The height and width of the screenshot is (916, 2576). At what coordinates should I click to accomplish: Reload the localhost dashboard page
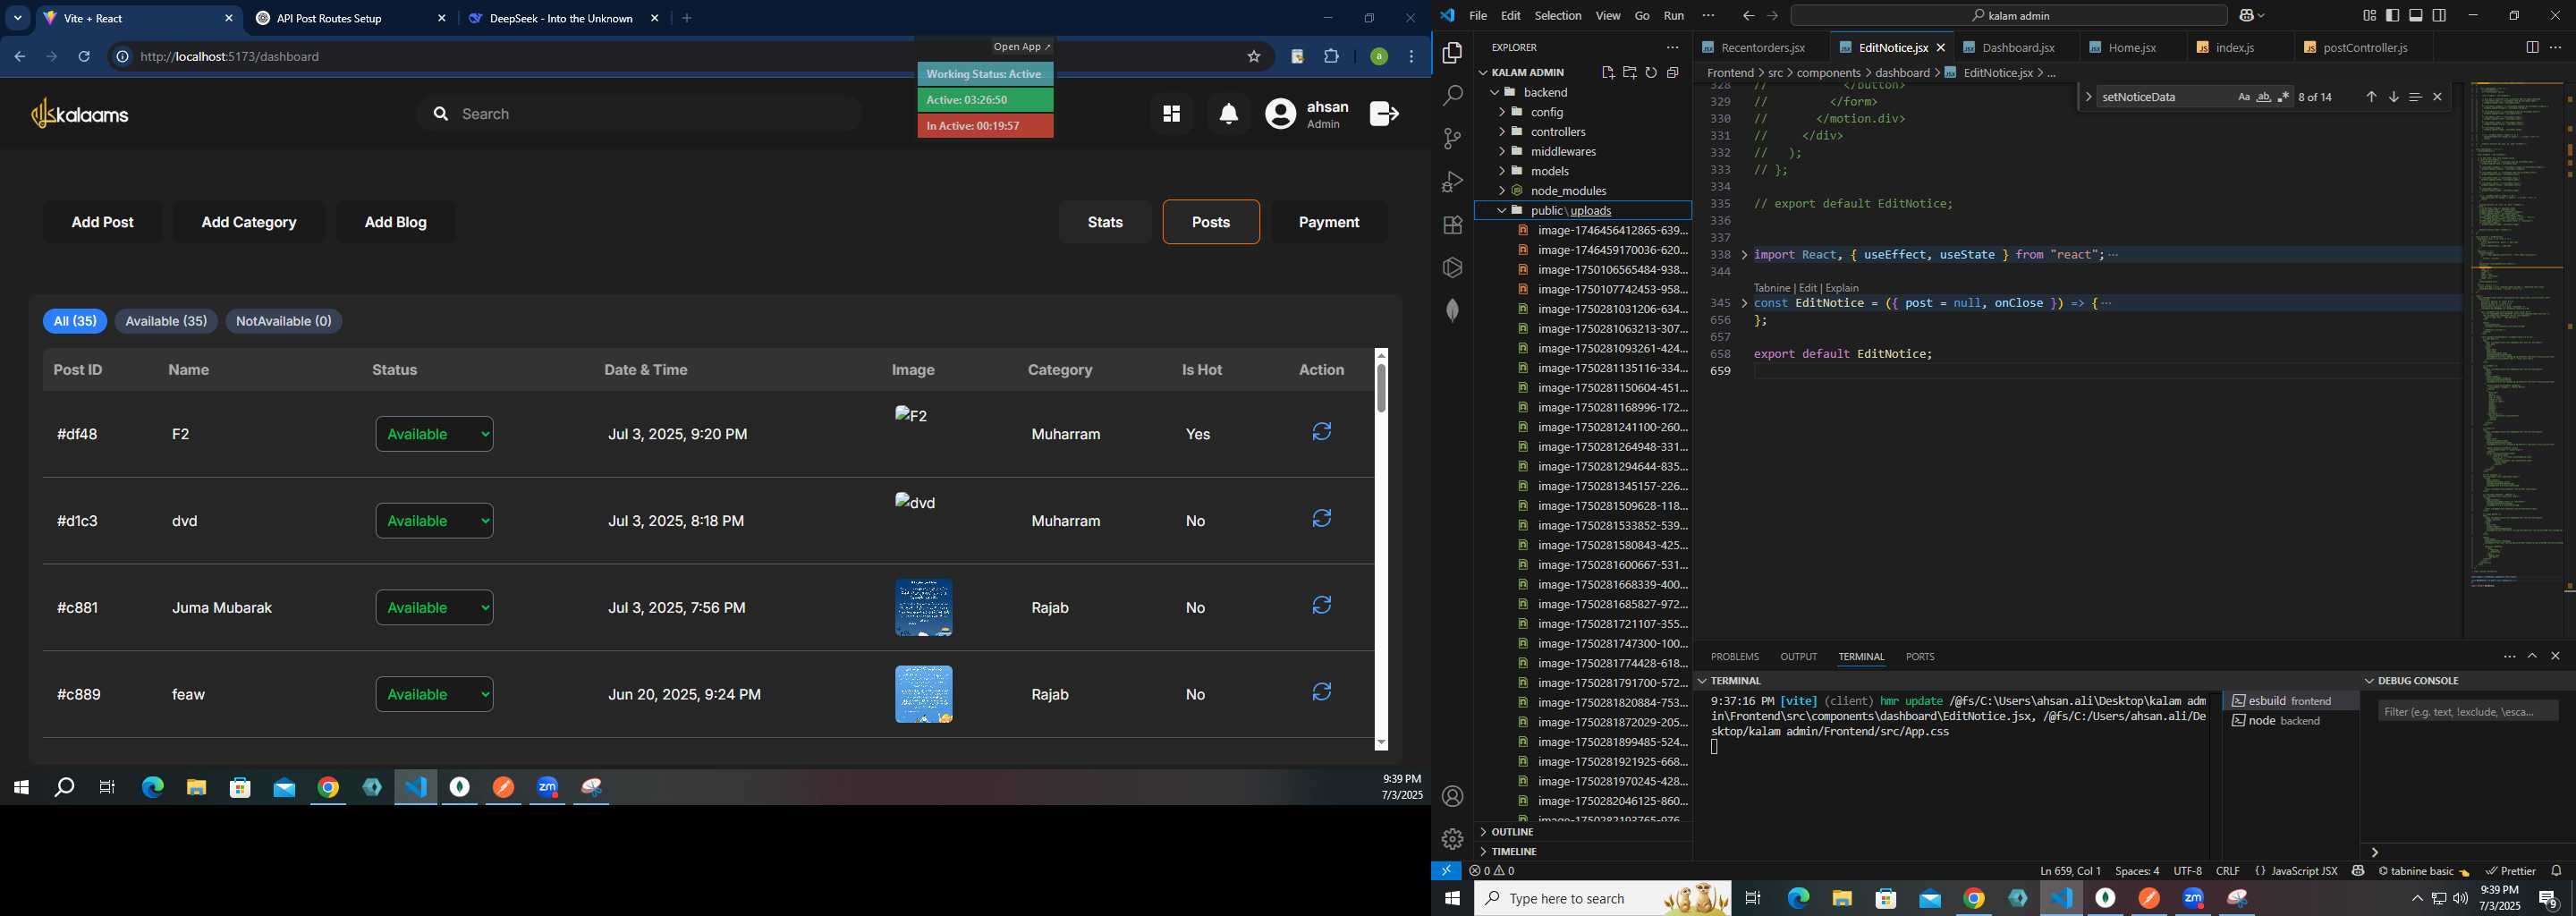[x=85, y=57]
